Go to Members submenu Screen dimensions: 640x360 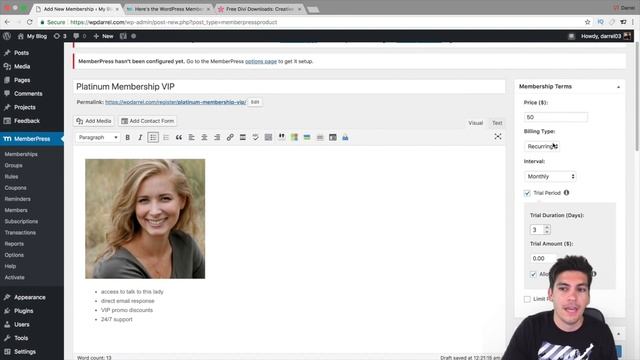point(16,210)
